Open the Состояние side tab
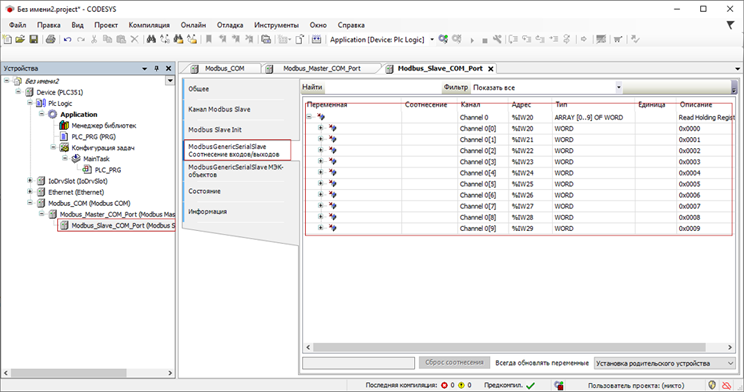This screenshot has width=744, height=392. [204, 191]
